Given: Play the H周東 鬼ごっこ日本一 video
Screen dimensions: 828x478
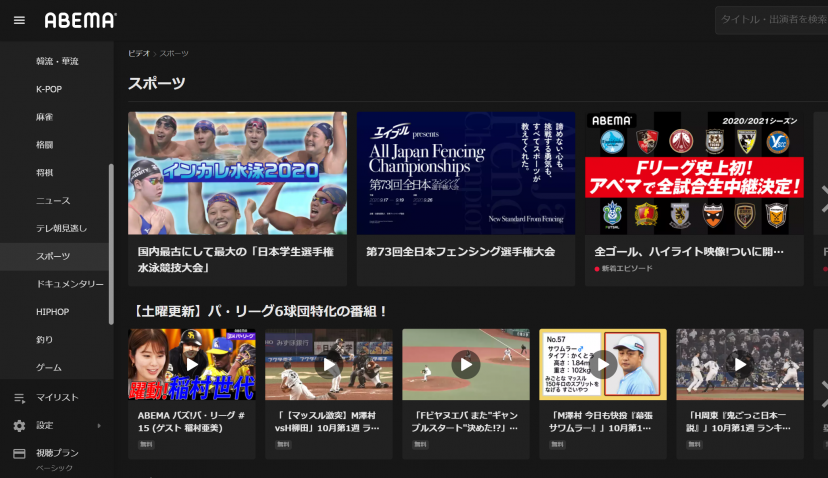Looking at the screenshot, I should 740,364.
